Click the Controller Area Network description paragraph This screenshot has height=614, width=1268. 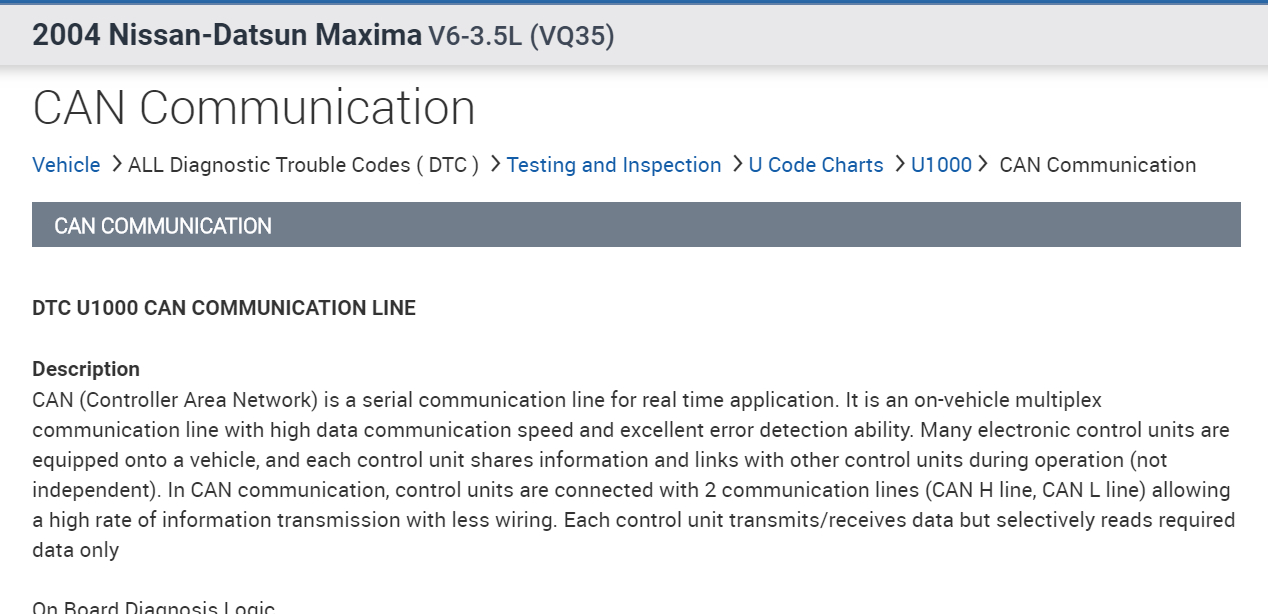click(632, 475)
